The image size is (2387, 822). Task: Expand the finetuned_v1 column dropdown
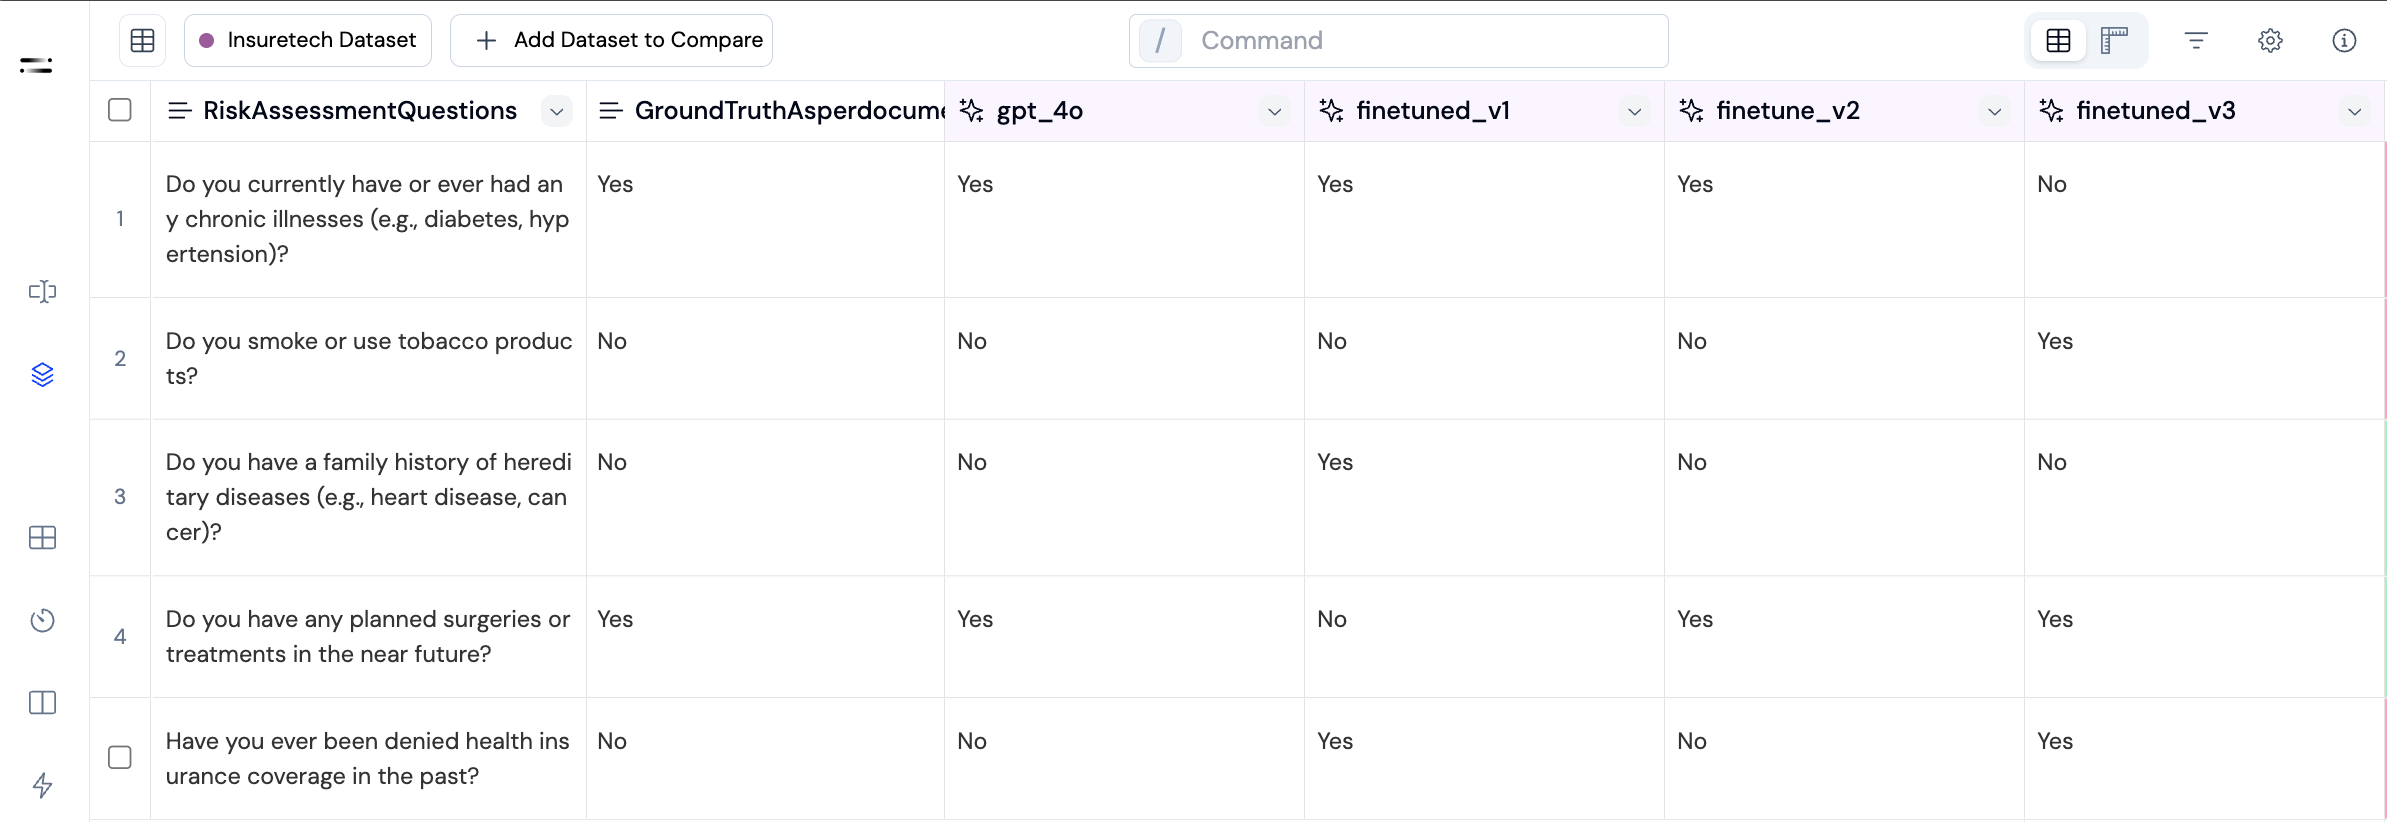pyautogui.click(x=1635, y=111)
